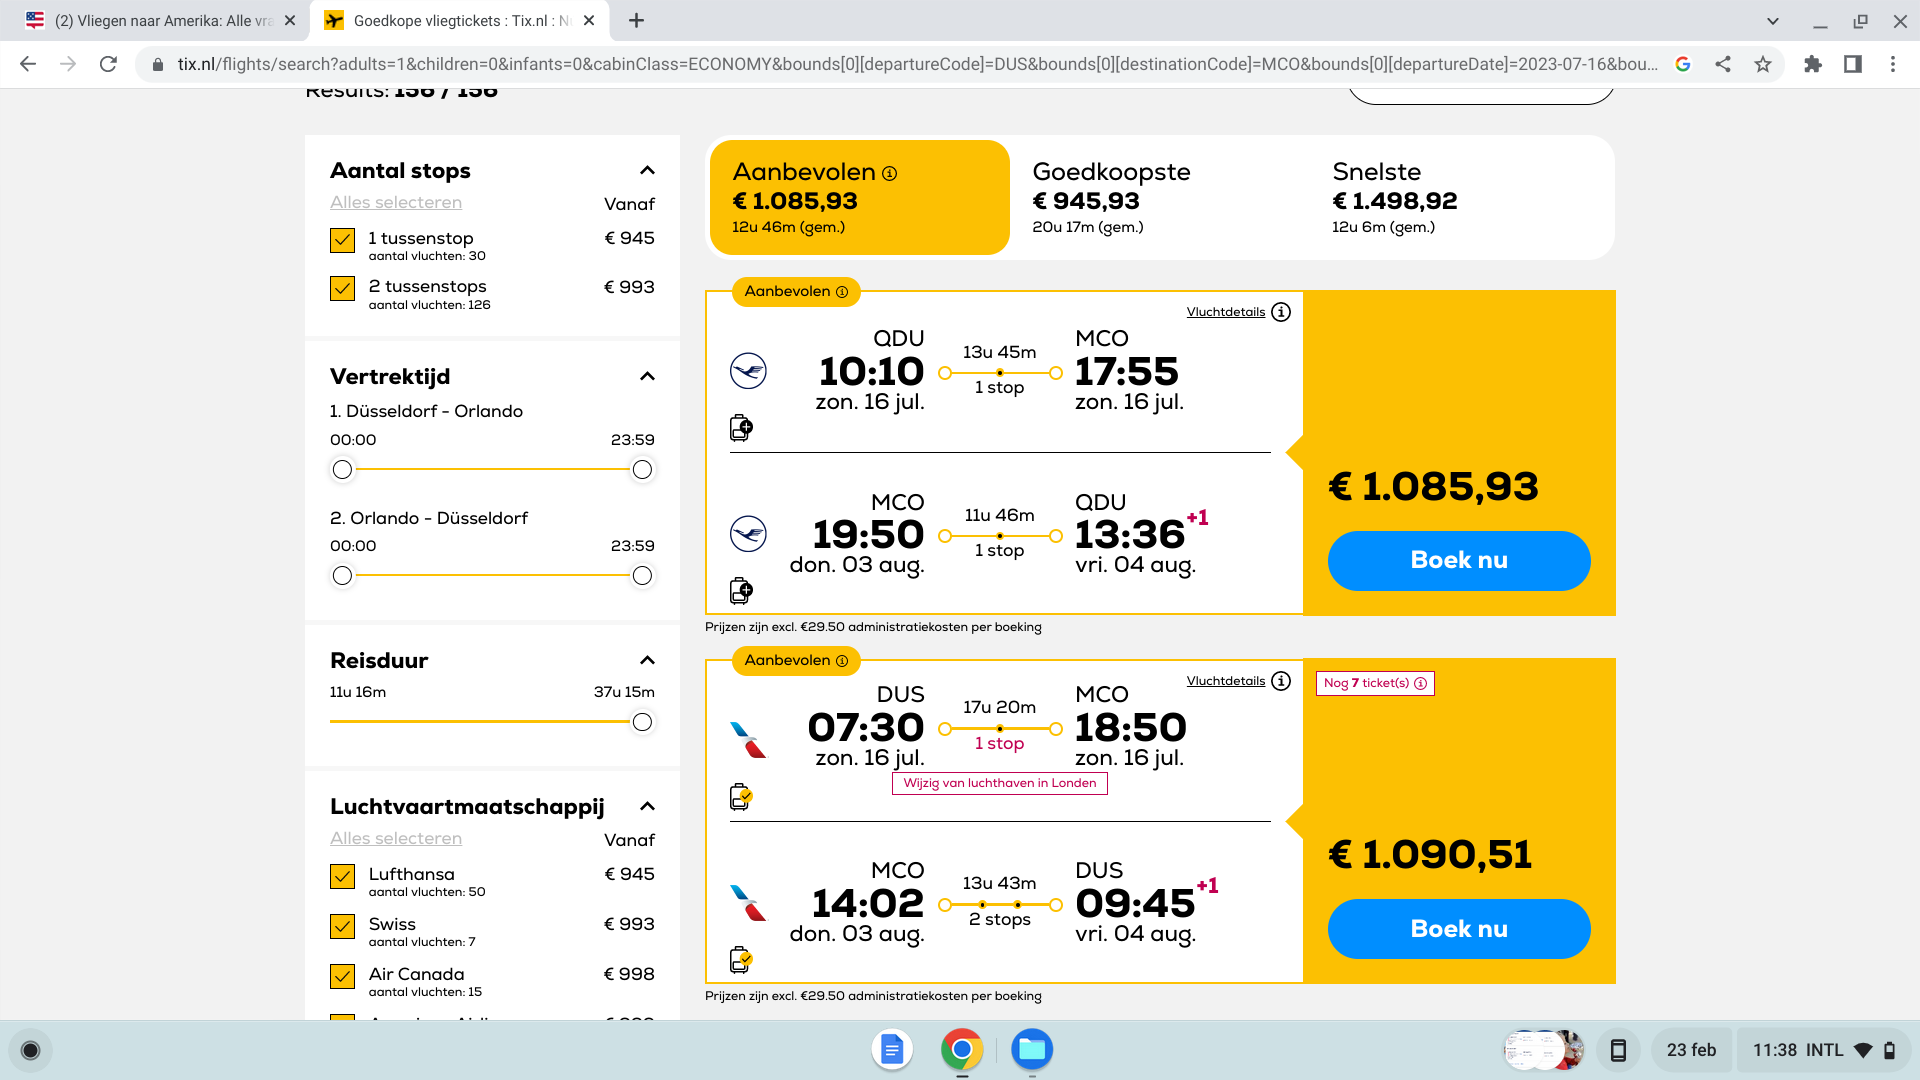The width and height of the screenshot is (1920, 1080).
Task: Open Files app from the shelf
Action: 1031,1049
